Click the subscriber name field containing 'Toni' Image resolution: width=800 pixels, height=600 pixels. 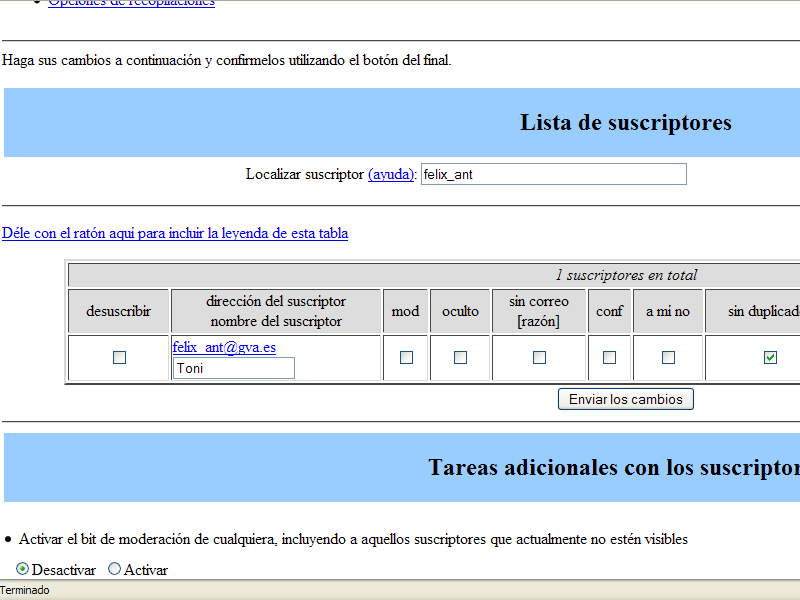coord(234,368)
